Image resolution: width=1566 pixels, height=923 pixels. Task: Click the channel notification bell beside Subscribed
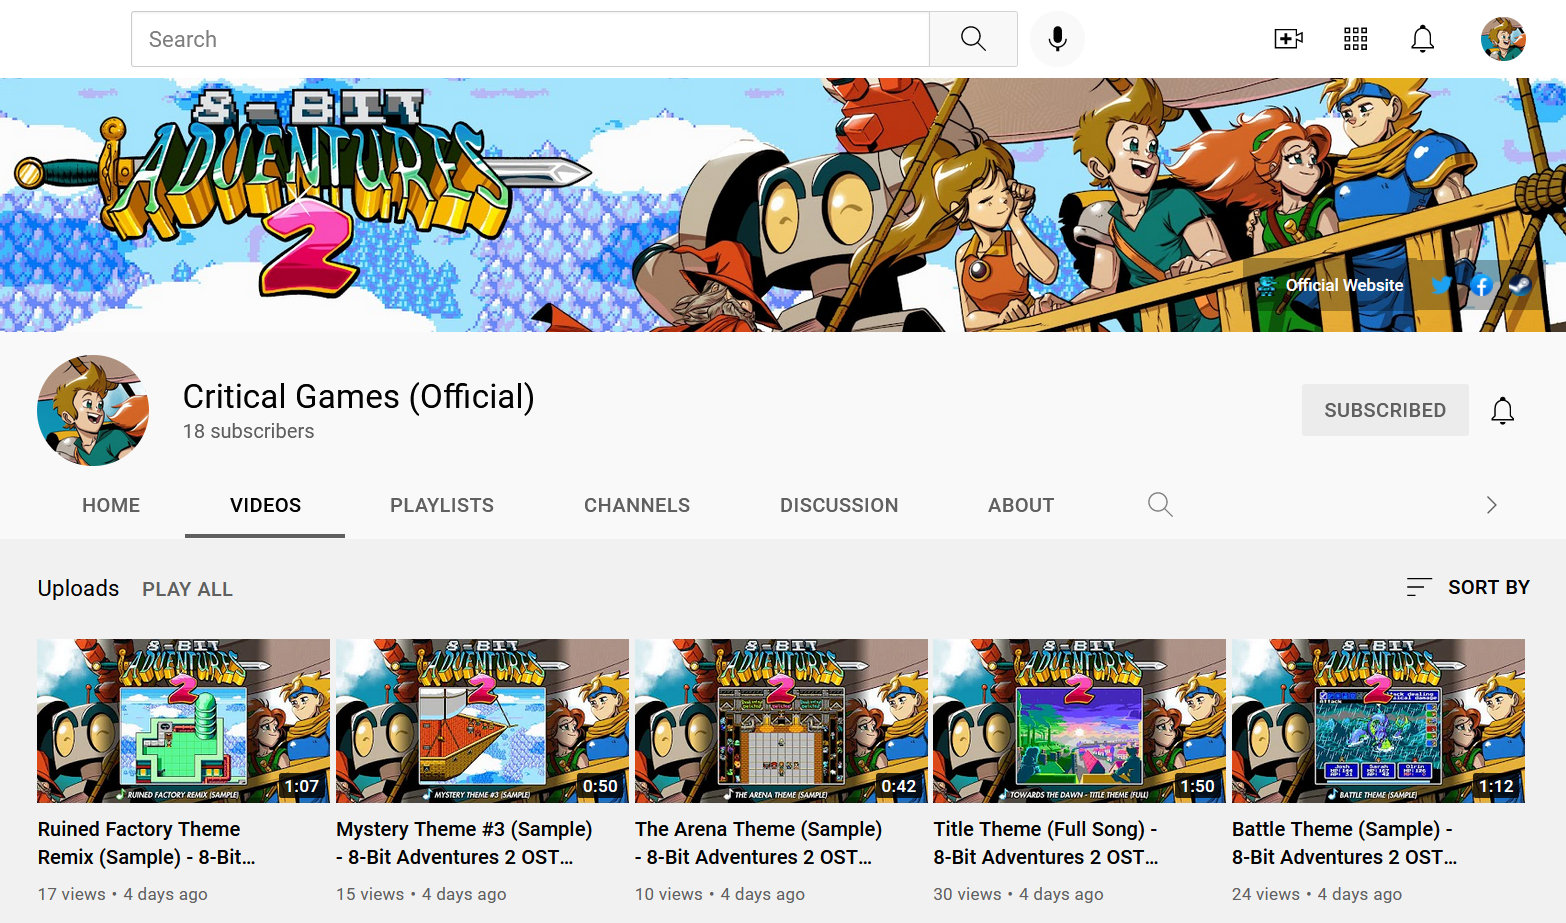(x=1502, y=410)
